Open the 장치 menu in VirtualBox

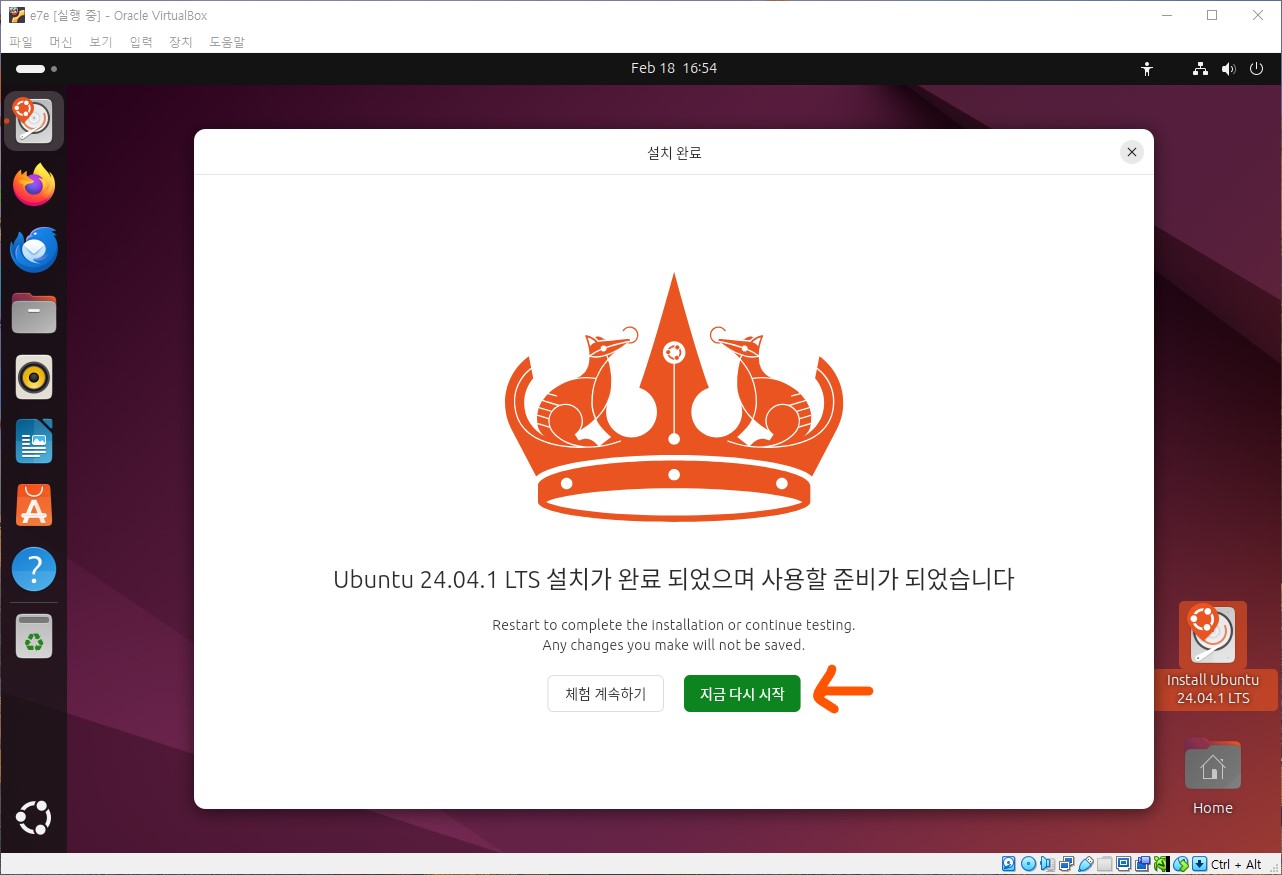pos(181,42)
